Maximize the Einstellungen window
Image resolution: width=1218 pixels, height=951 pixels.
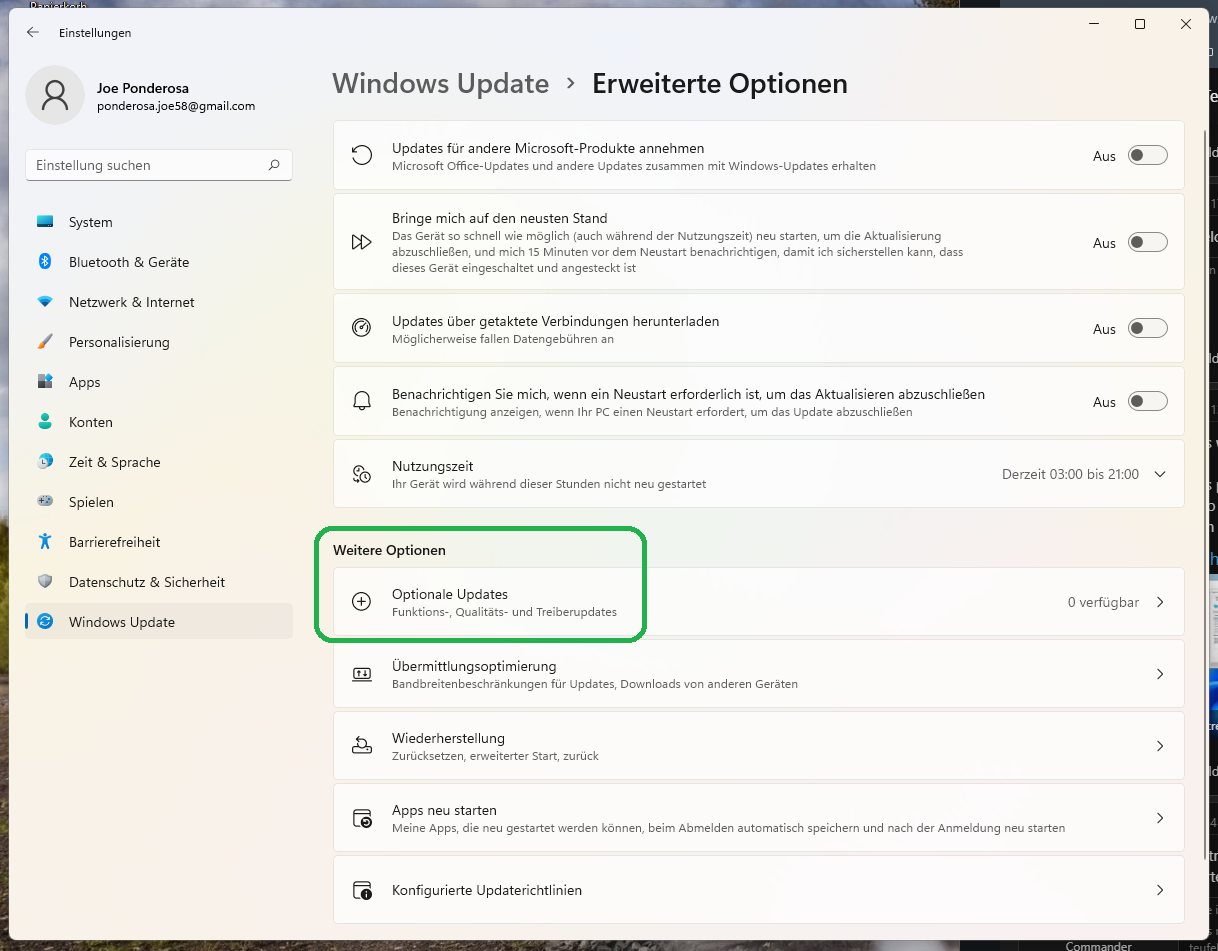(1139, 24)
